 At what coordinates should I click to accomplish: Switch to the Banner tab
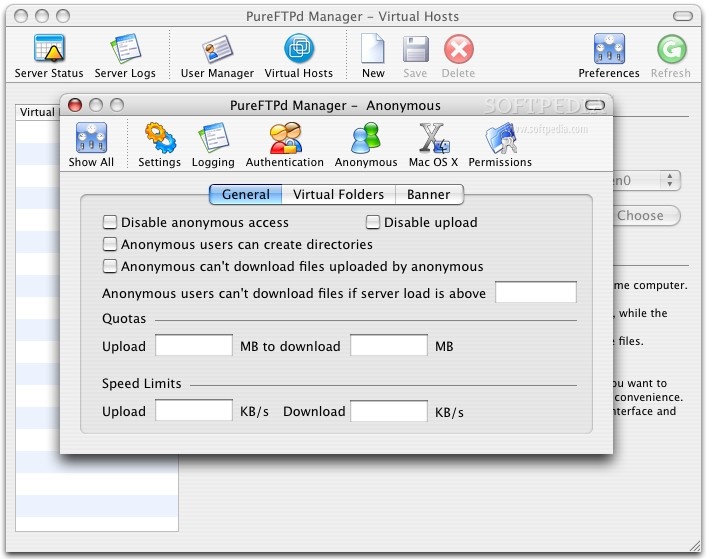coord(429,194)
